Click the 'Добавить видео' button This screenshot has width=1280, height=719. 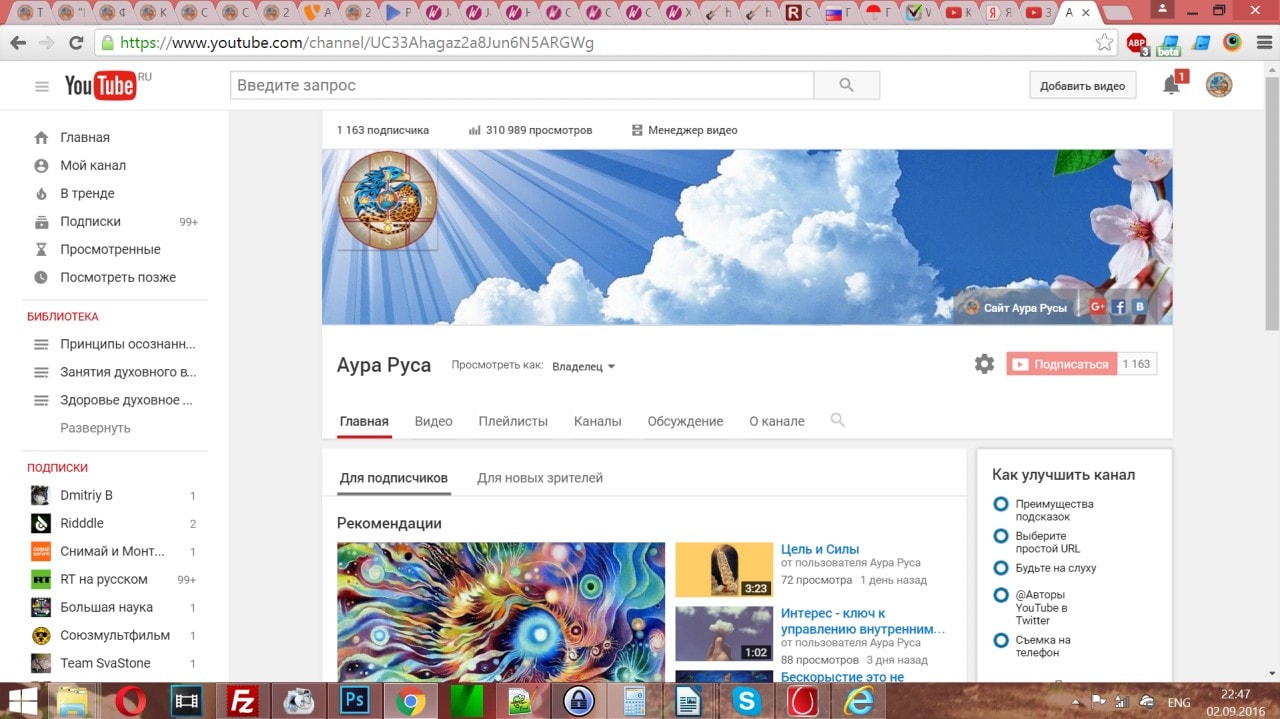[1082, 86]
